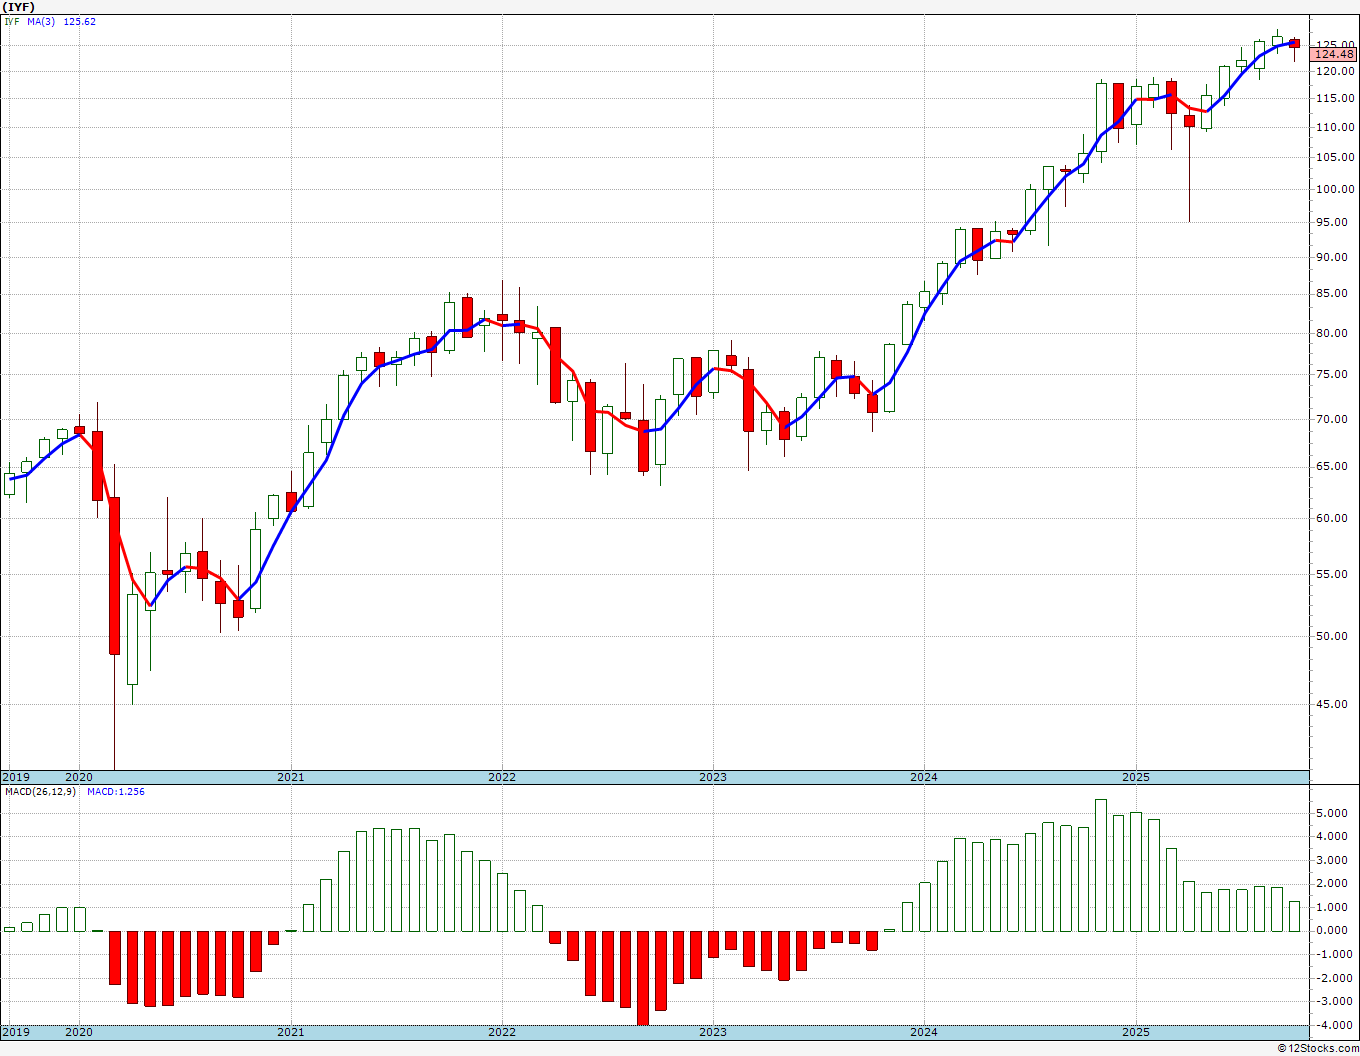This screenshot has height=1056, width=1360.
Task: Click the IYF legend label beside MA(3)
Action: coord(12,22)
